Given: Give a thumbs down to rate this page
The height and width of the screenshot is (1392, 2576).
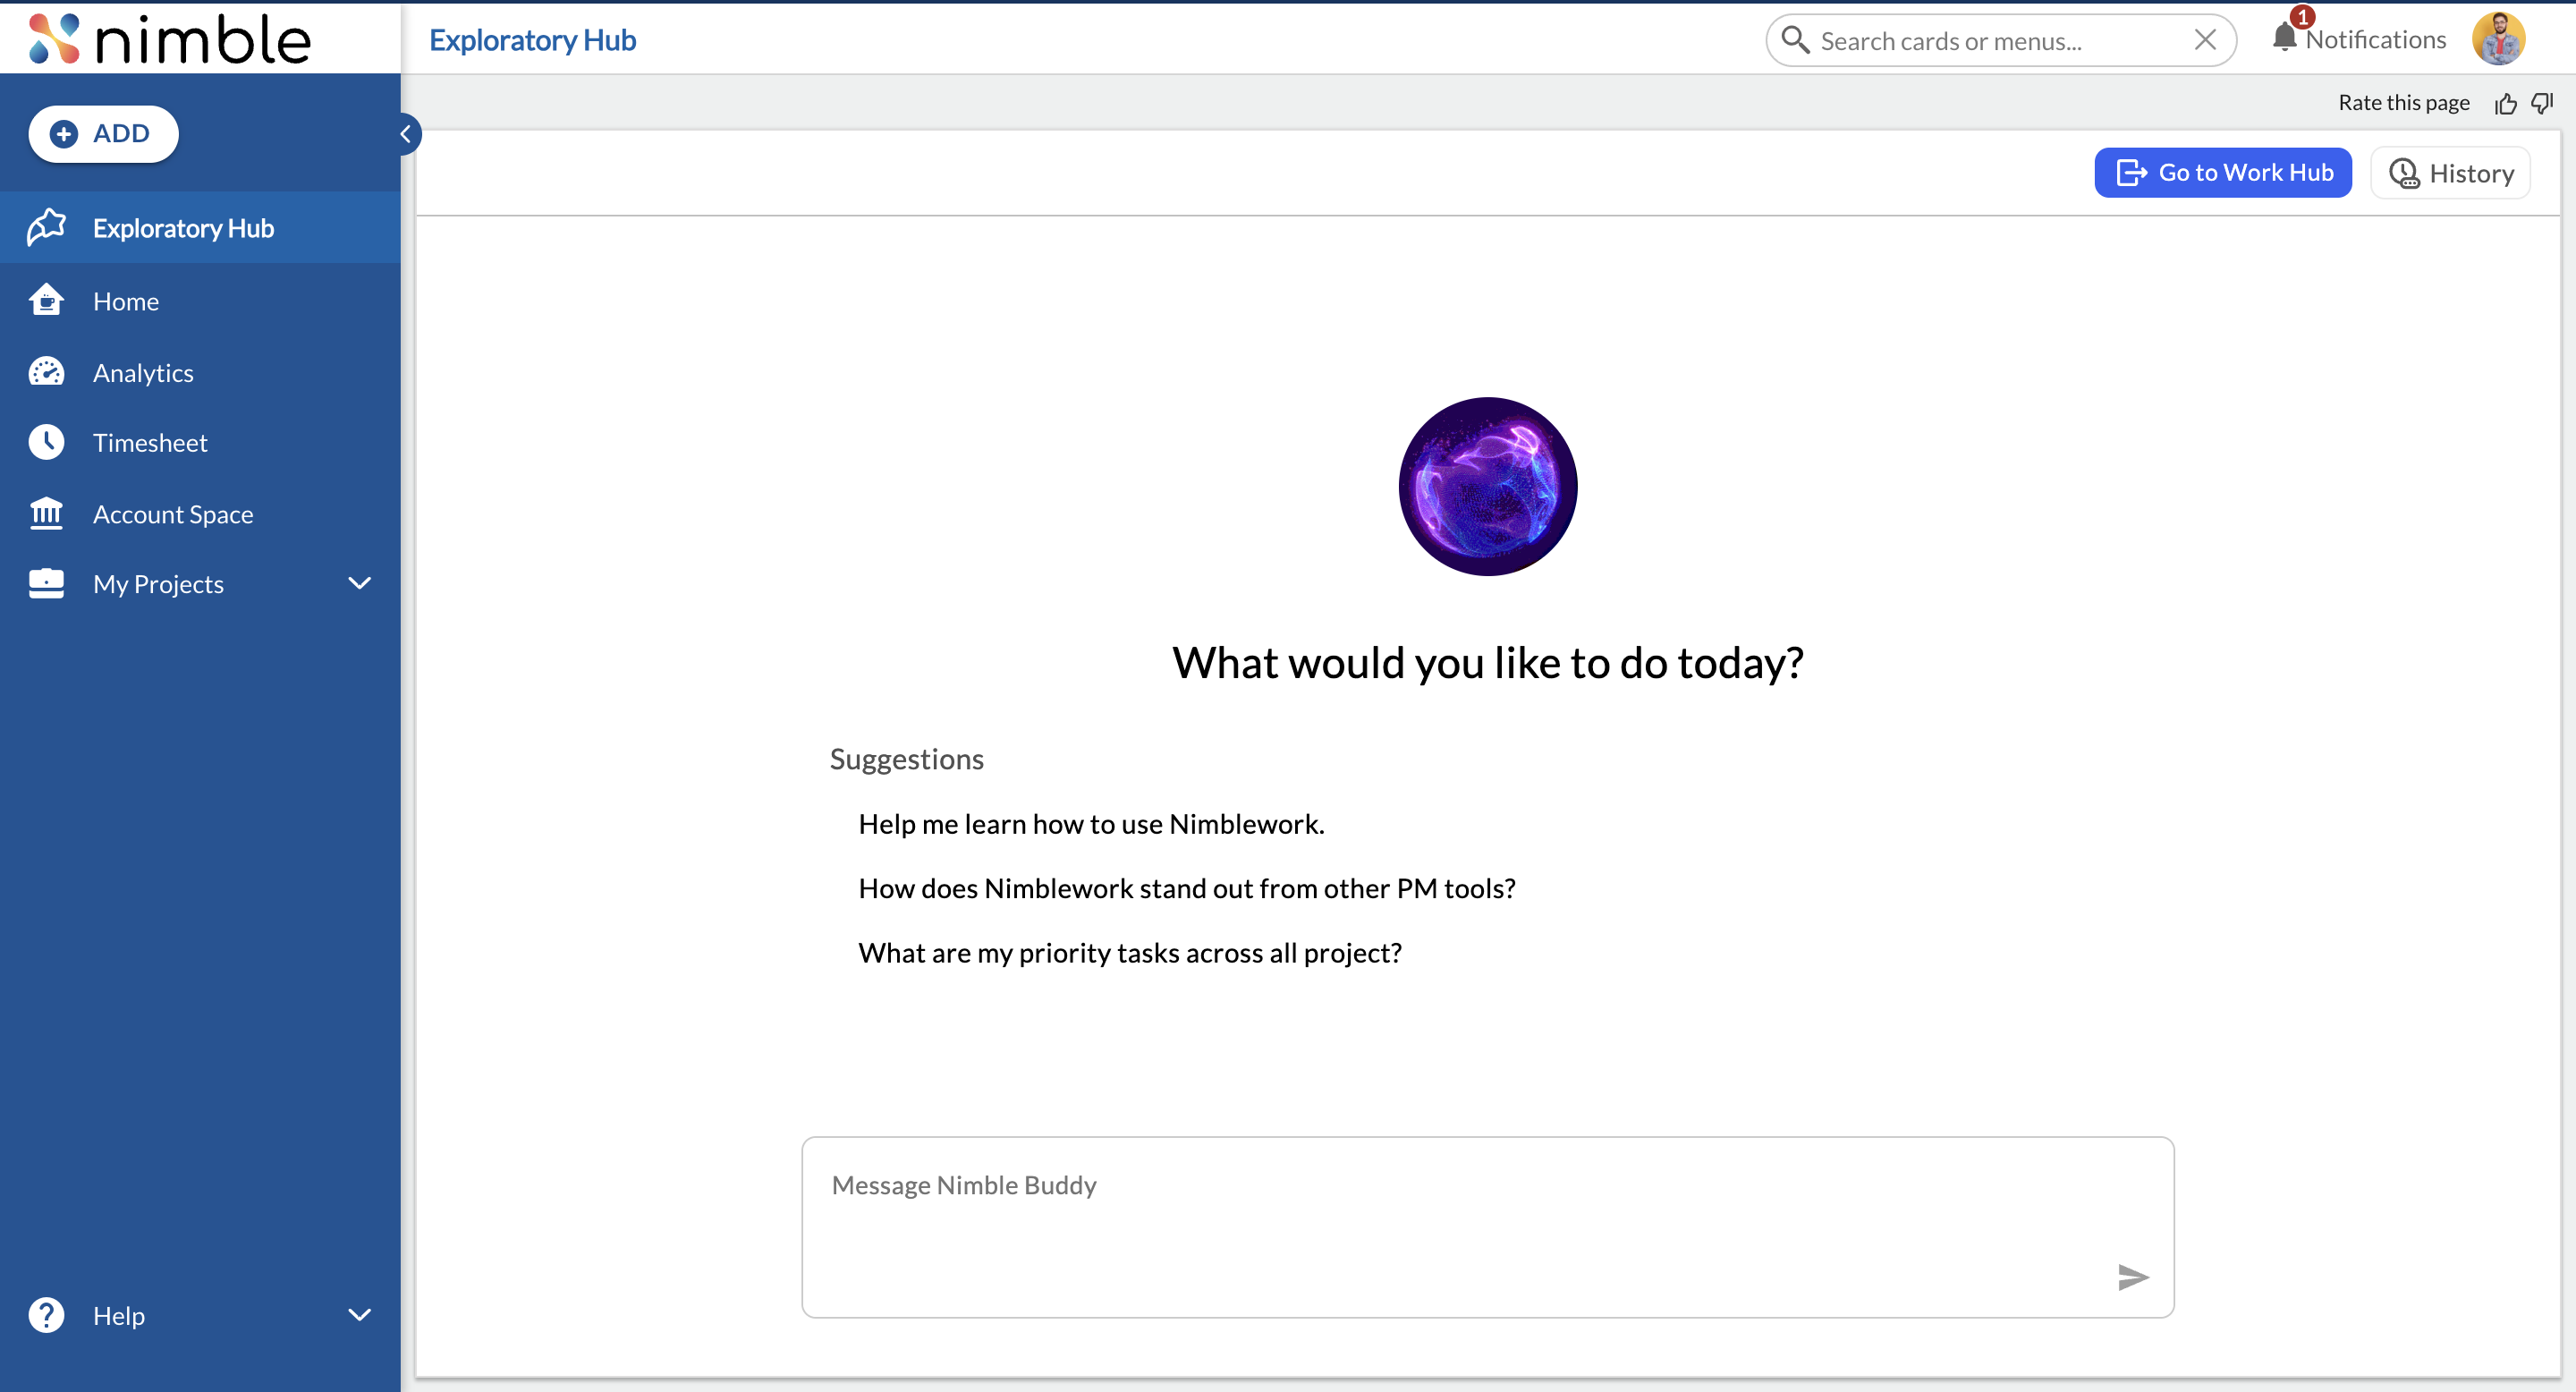Looking at the screenshot, I should (x=2542, y=103).
